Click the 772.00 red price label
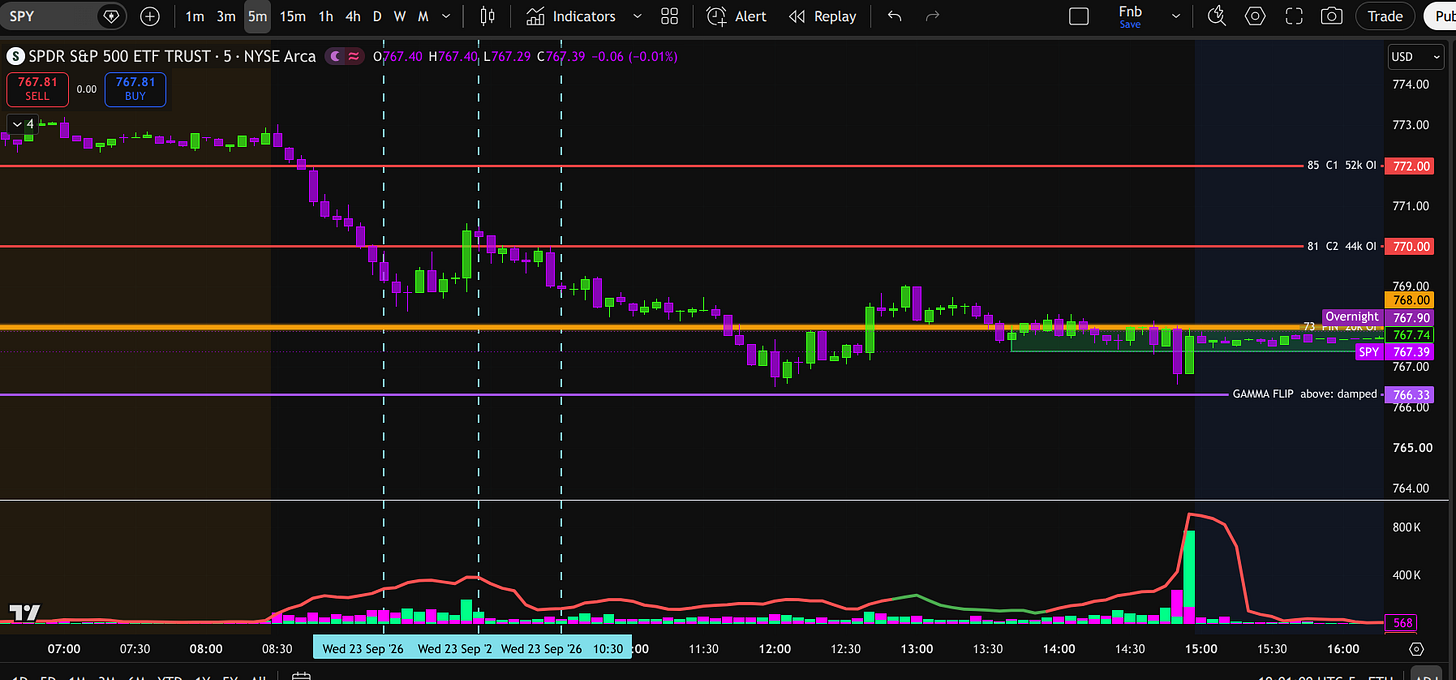The image size is (1456, 680). click(1412, 166)
